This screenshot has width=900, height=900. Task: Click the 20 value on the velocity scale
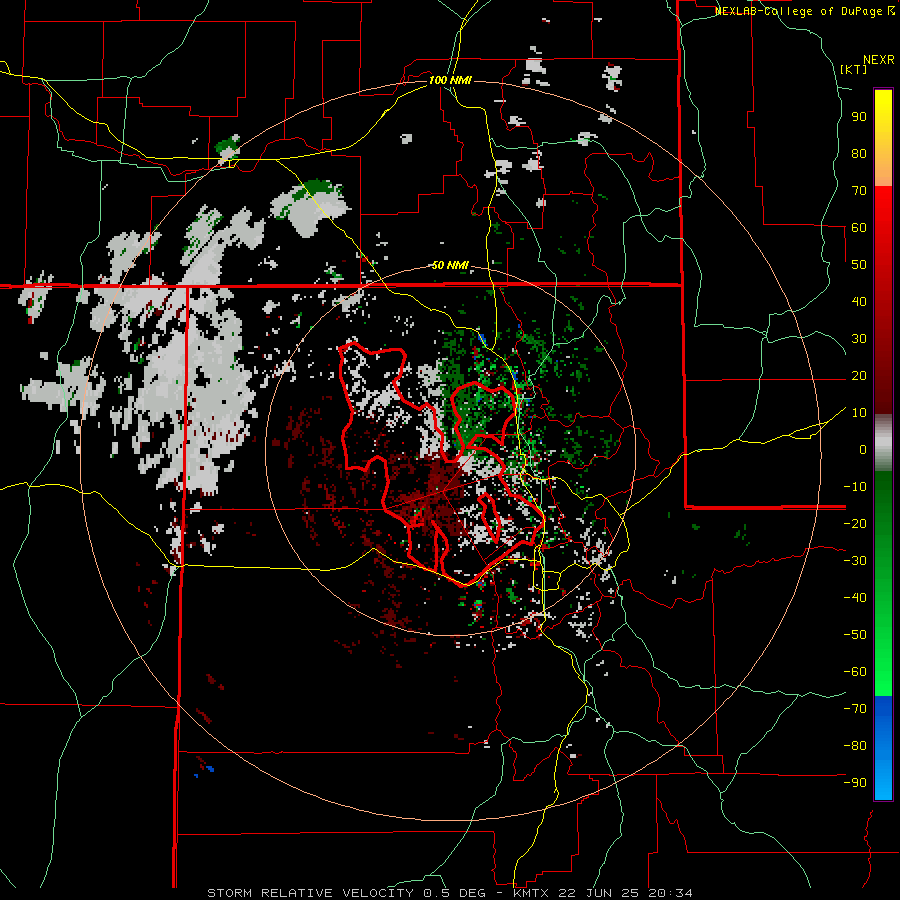859,376
